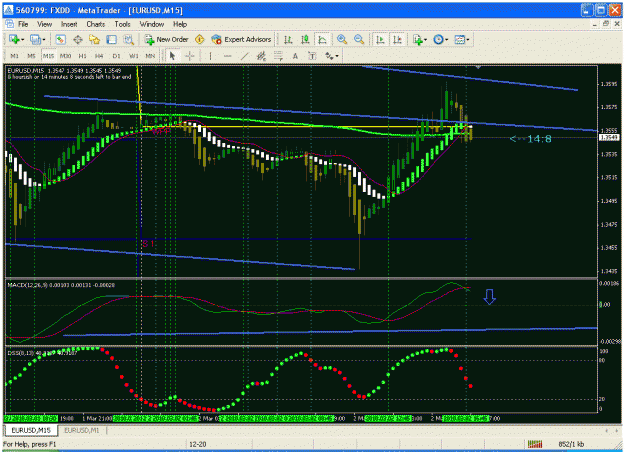
Task: Switch timeframe to H4
Action: [x=99, y=56]
